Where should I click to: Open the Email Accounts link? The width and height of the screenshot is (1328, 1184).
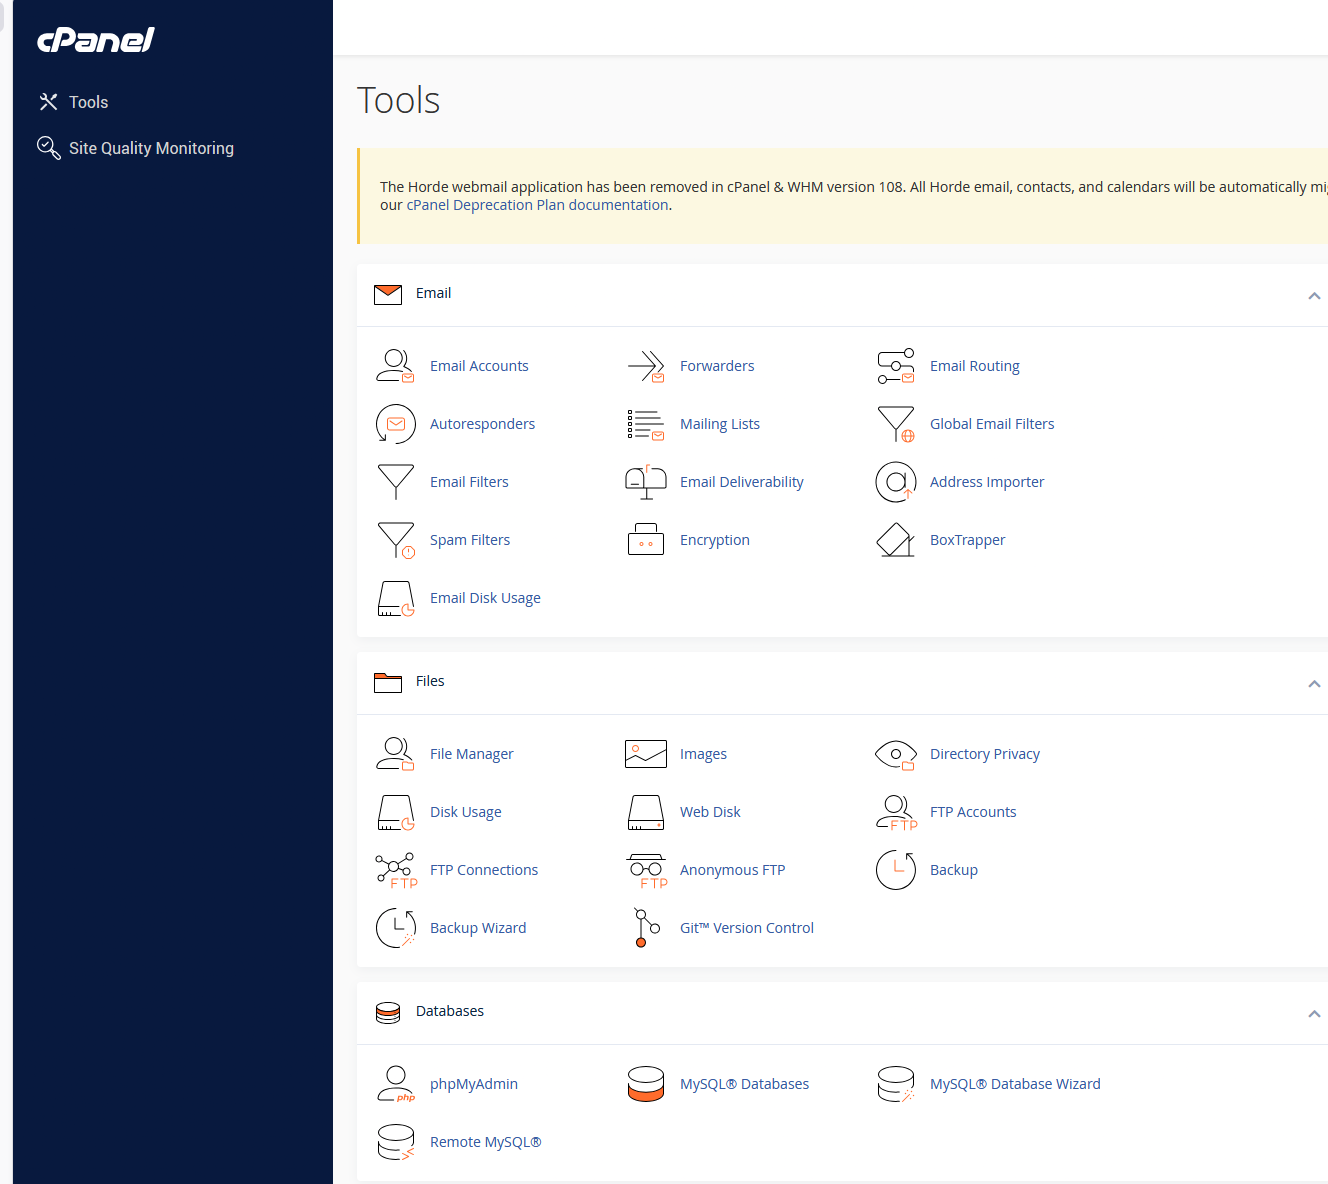click(x=479, y=366)
